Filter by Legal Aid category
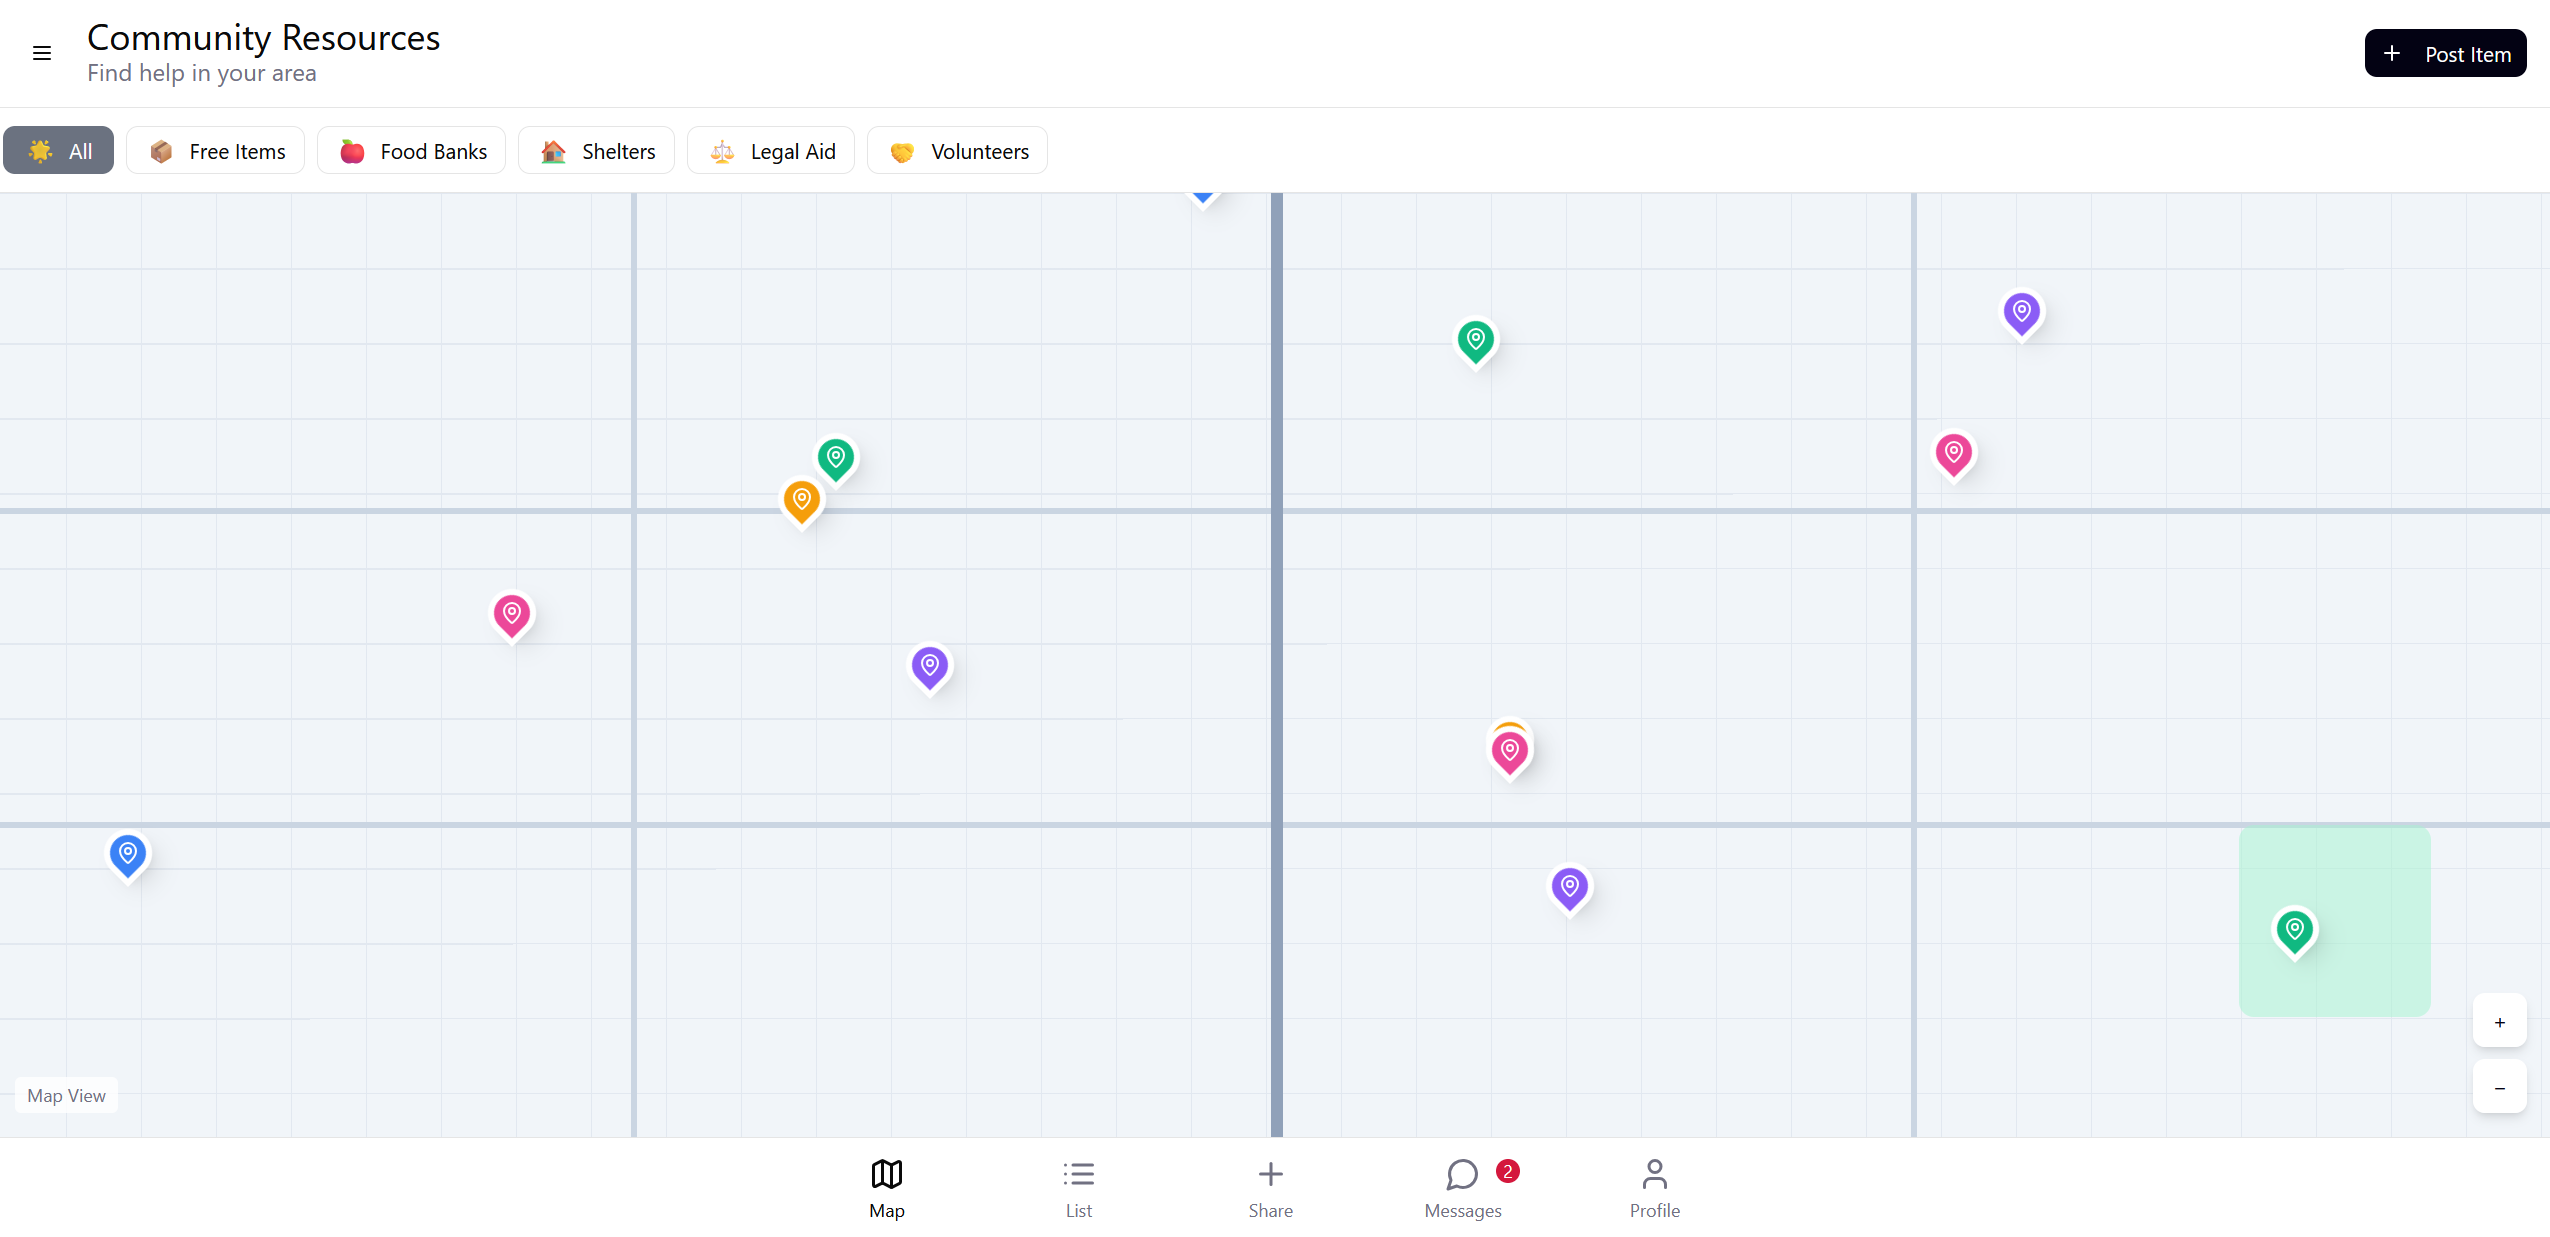Viewport: 2550px width, 1237px height. pos(771,151)
